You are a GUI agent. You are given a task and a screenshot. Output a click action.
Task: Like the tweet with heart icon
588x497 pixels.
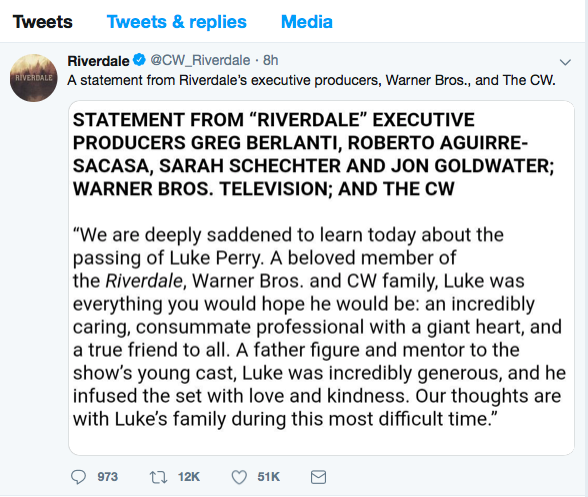(x=239, y=477)
